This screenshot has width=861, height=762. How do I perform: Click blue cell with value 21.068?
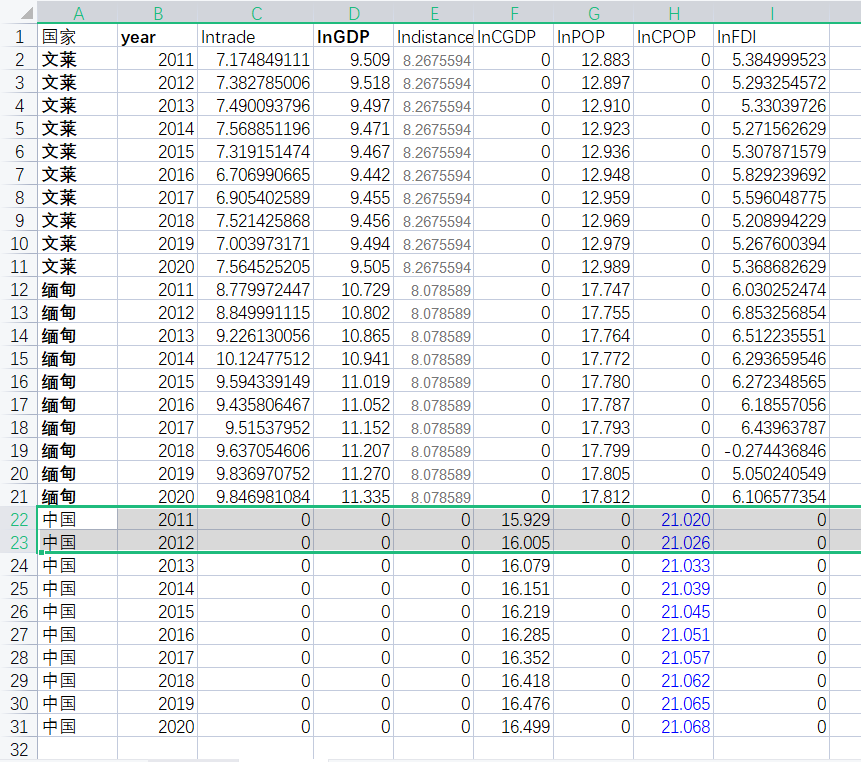(674, 726)
